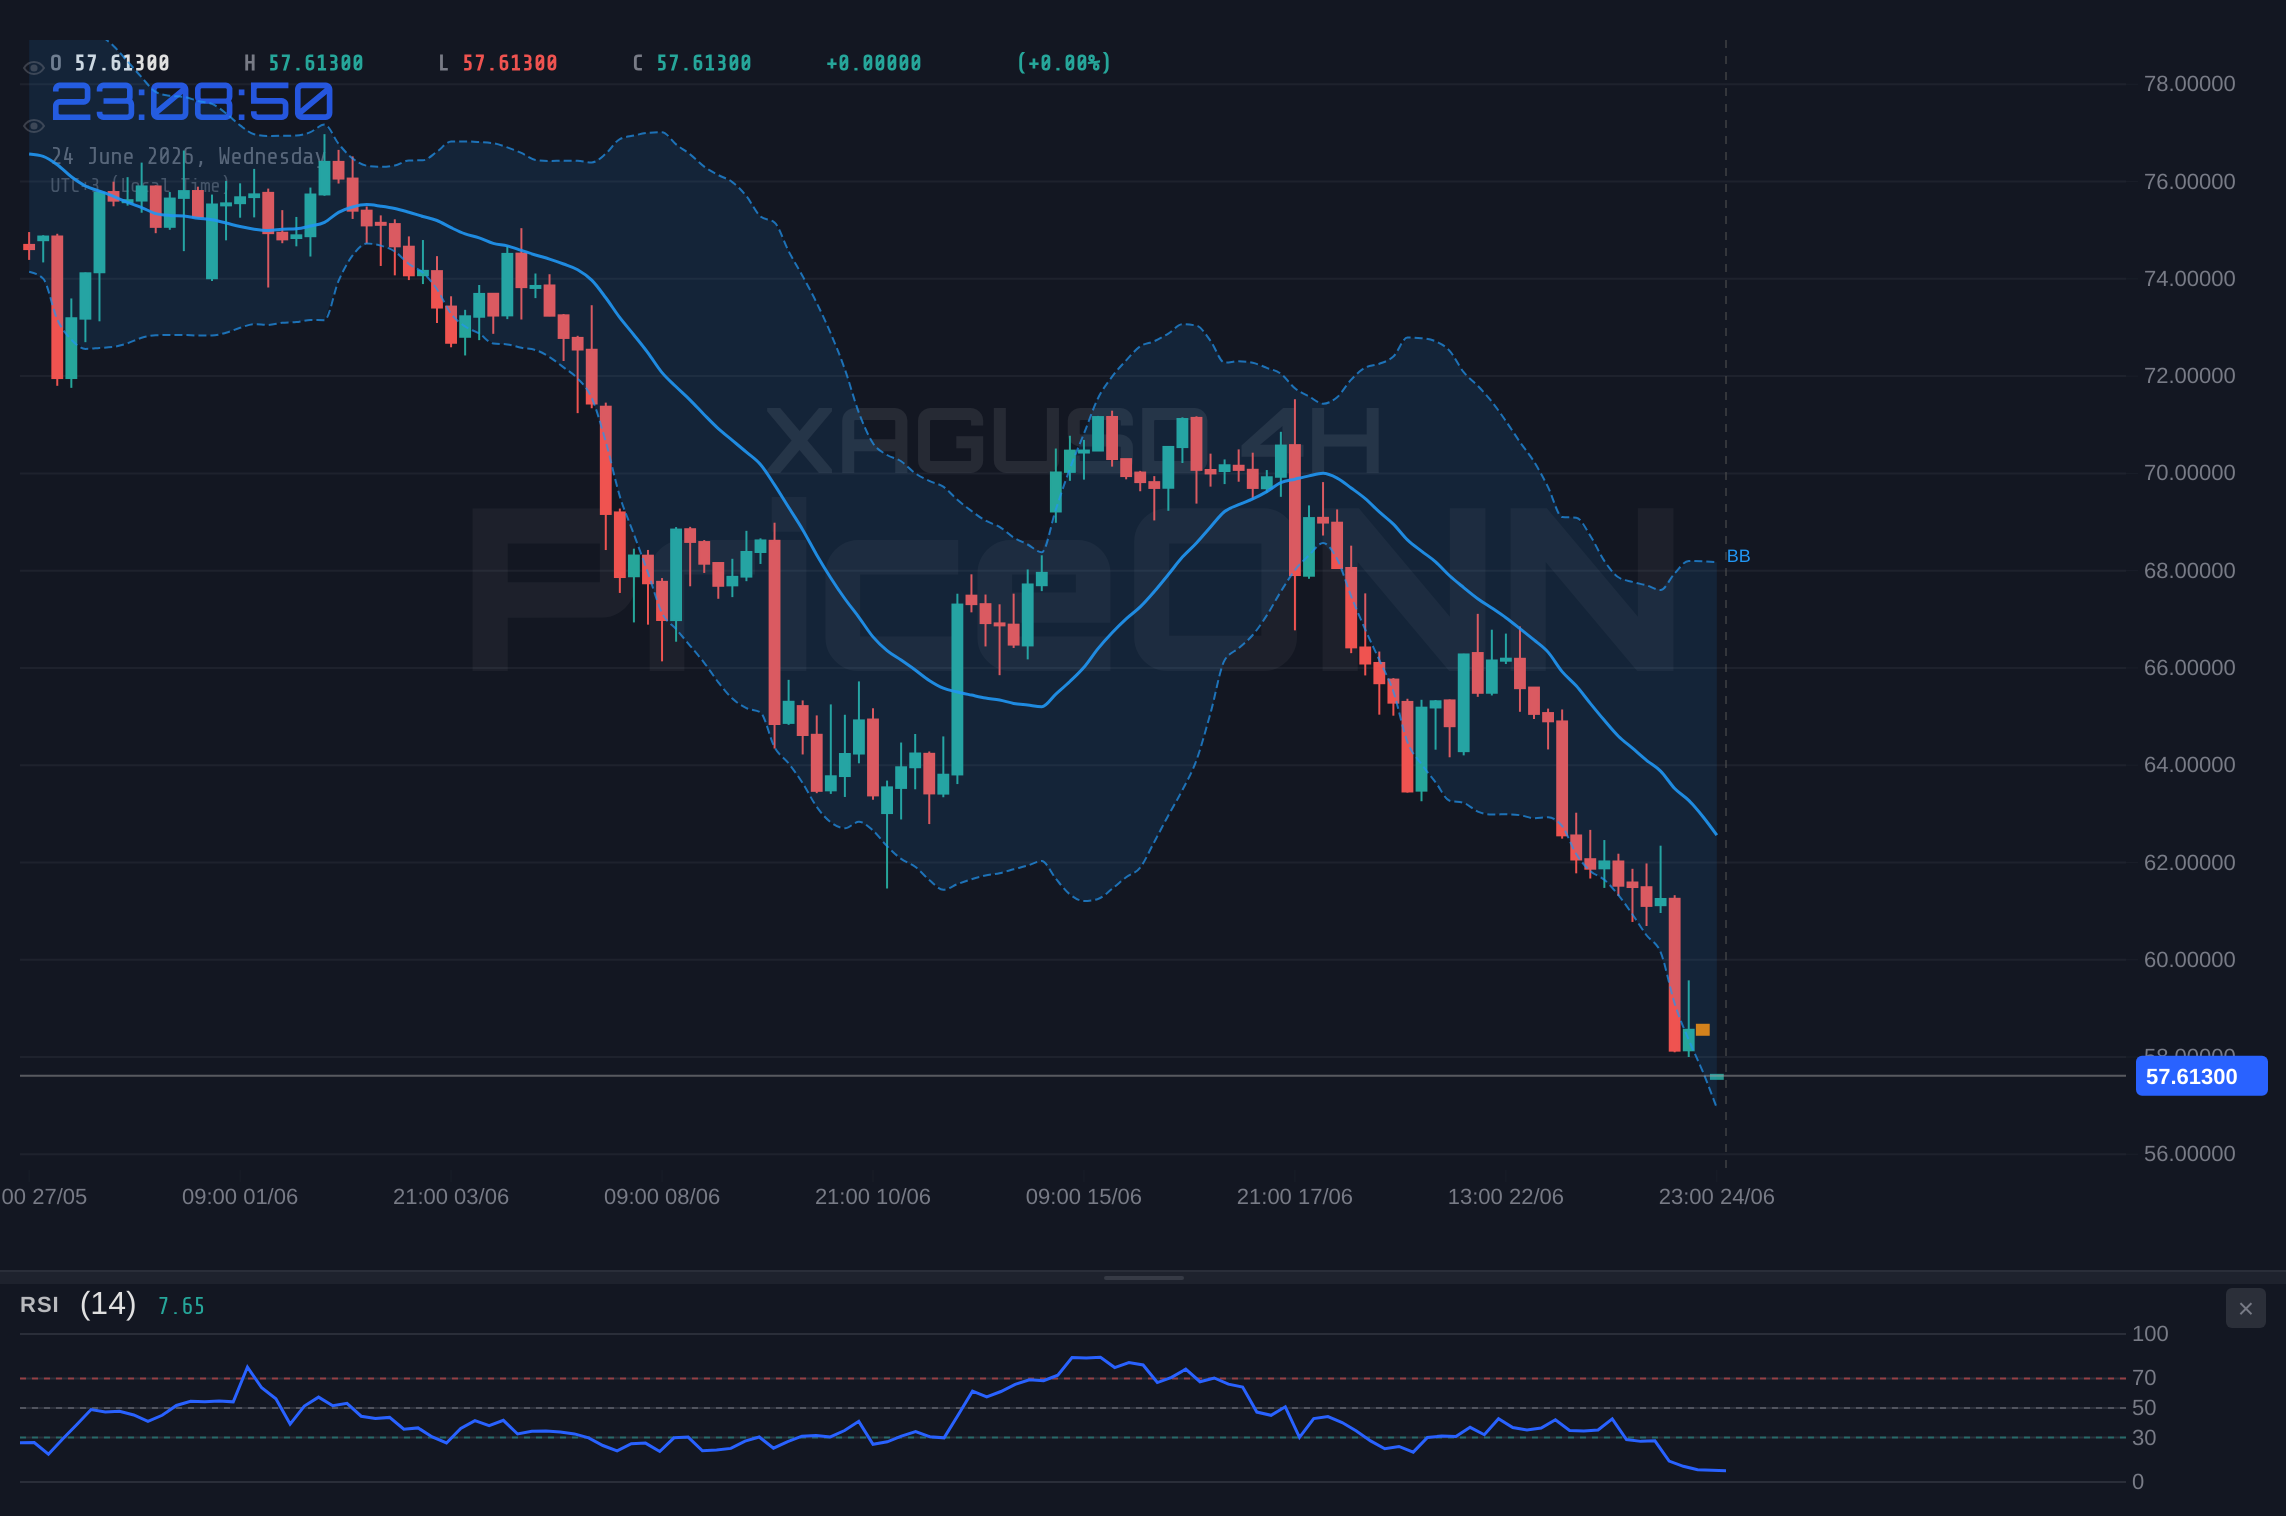This screenshot has width=2286, height=1516.
Task: Click the High value 57.61300
Action: 316,64
